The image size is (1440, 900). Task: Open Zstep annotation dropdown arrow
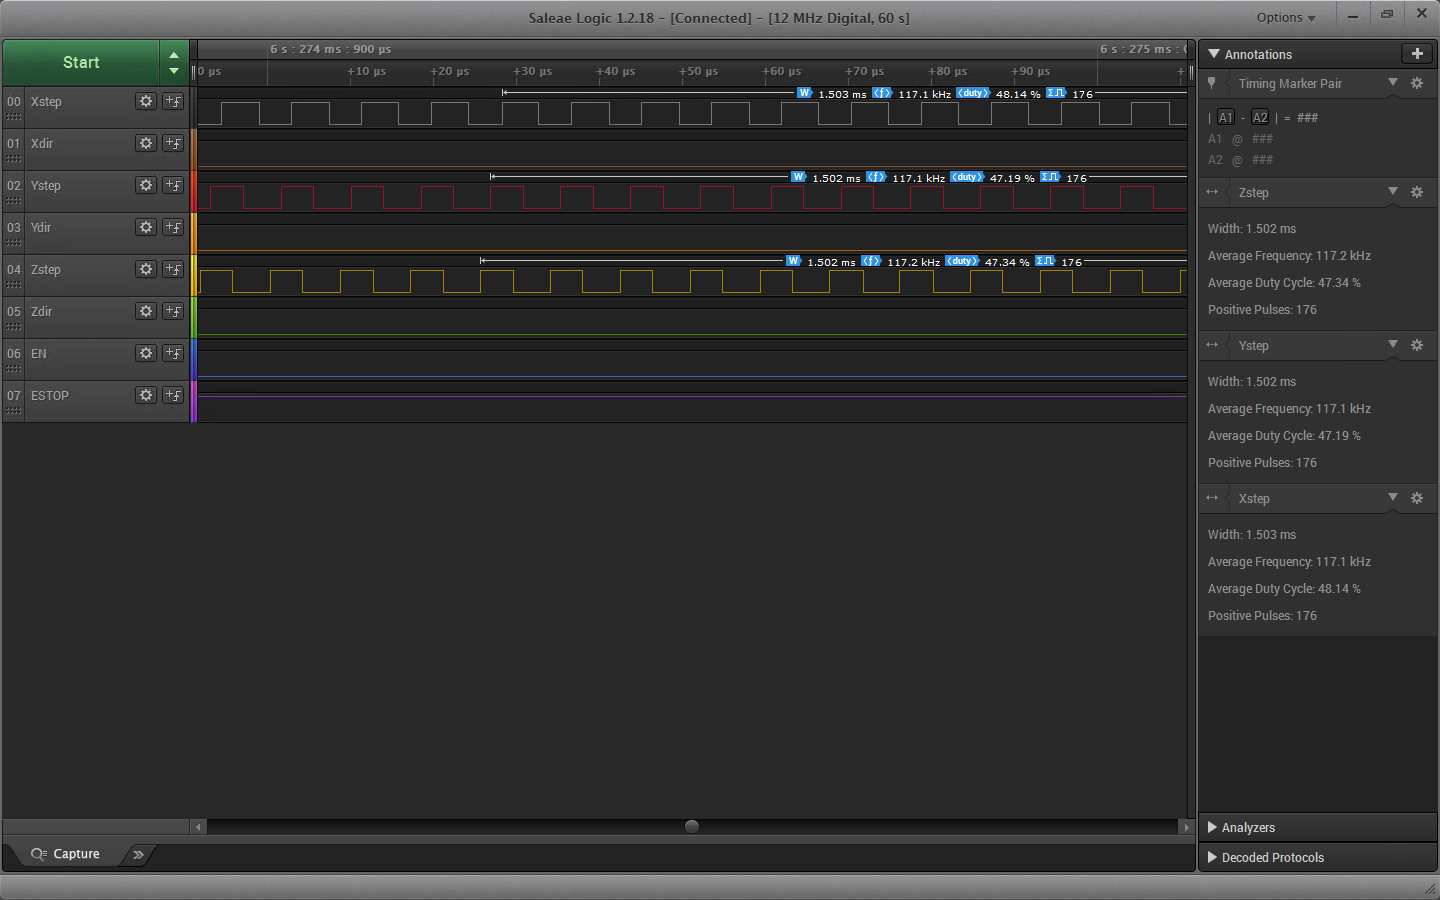(1393, 191)
